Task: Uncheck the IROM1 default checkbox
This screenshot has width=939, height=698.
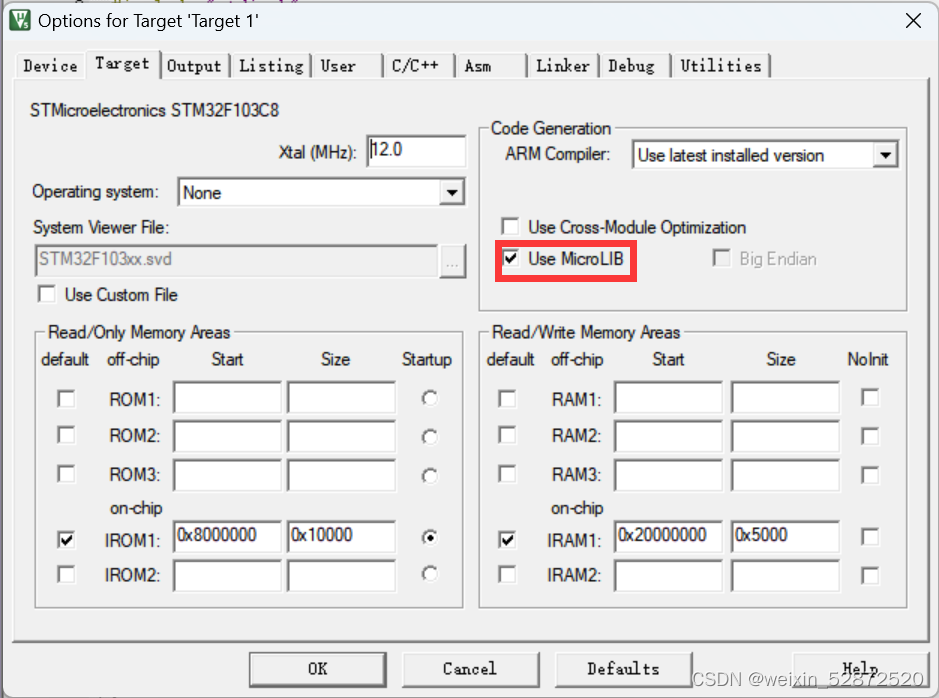Action: [x=66, y=539]
